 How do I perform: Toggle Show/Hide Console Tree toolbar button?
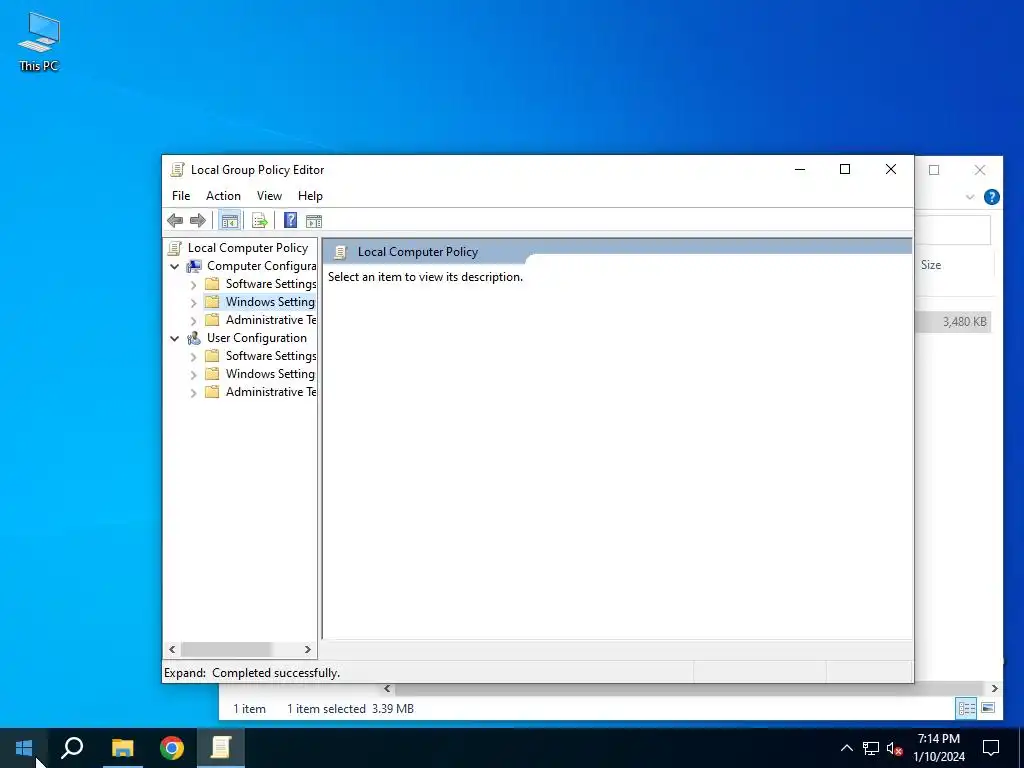click(229, 221)
